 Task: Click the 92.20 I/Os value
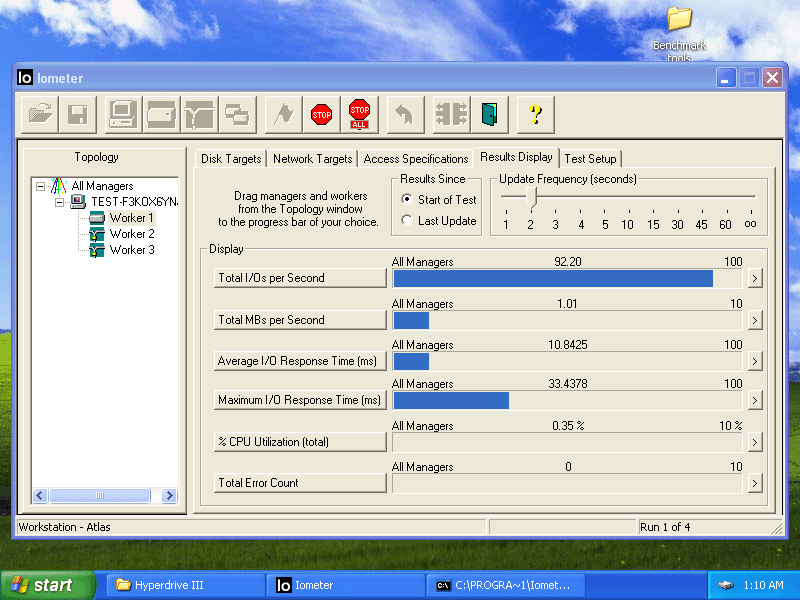(567, 262)
